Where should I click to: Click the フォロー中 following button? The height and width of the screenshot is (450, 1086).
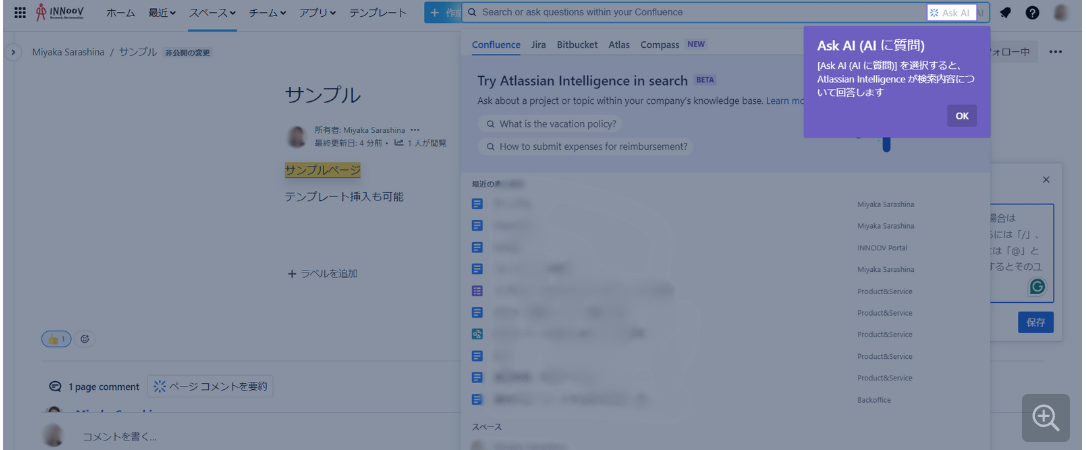click(1013, 52)
